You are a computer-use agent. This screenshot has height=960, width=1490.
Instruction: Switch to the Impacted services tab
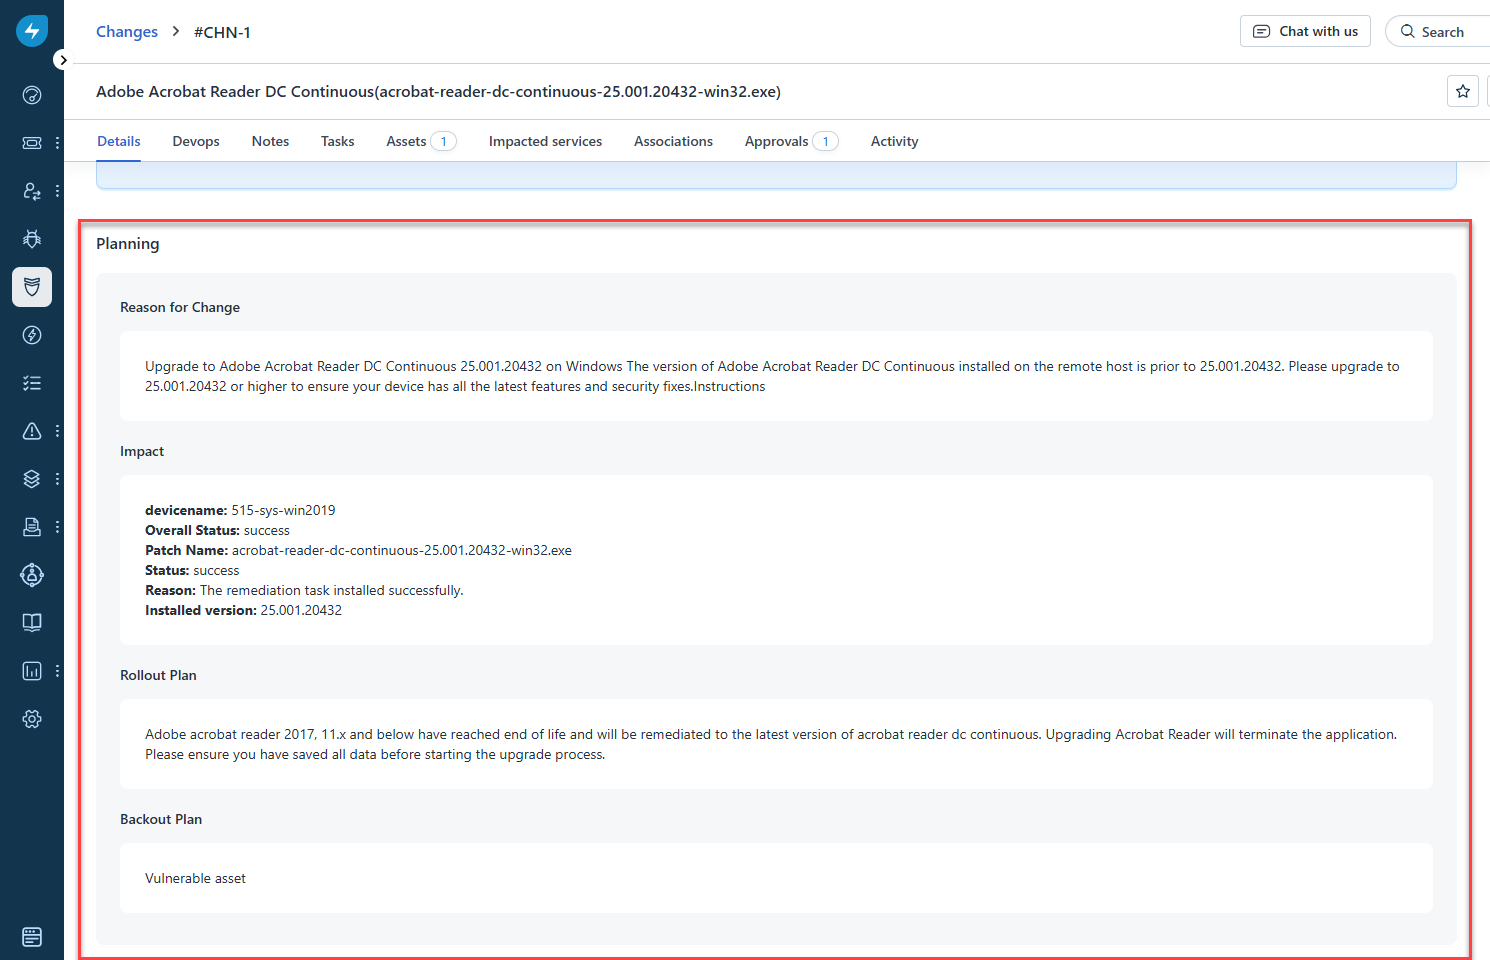(x=545, y=141)
